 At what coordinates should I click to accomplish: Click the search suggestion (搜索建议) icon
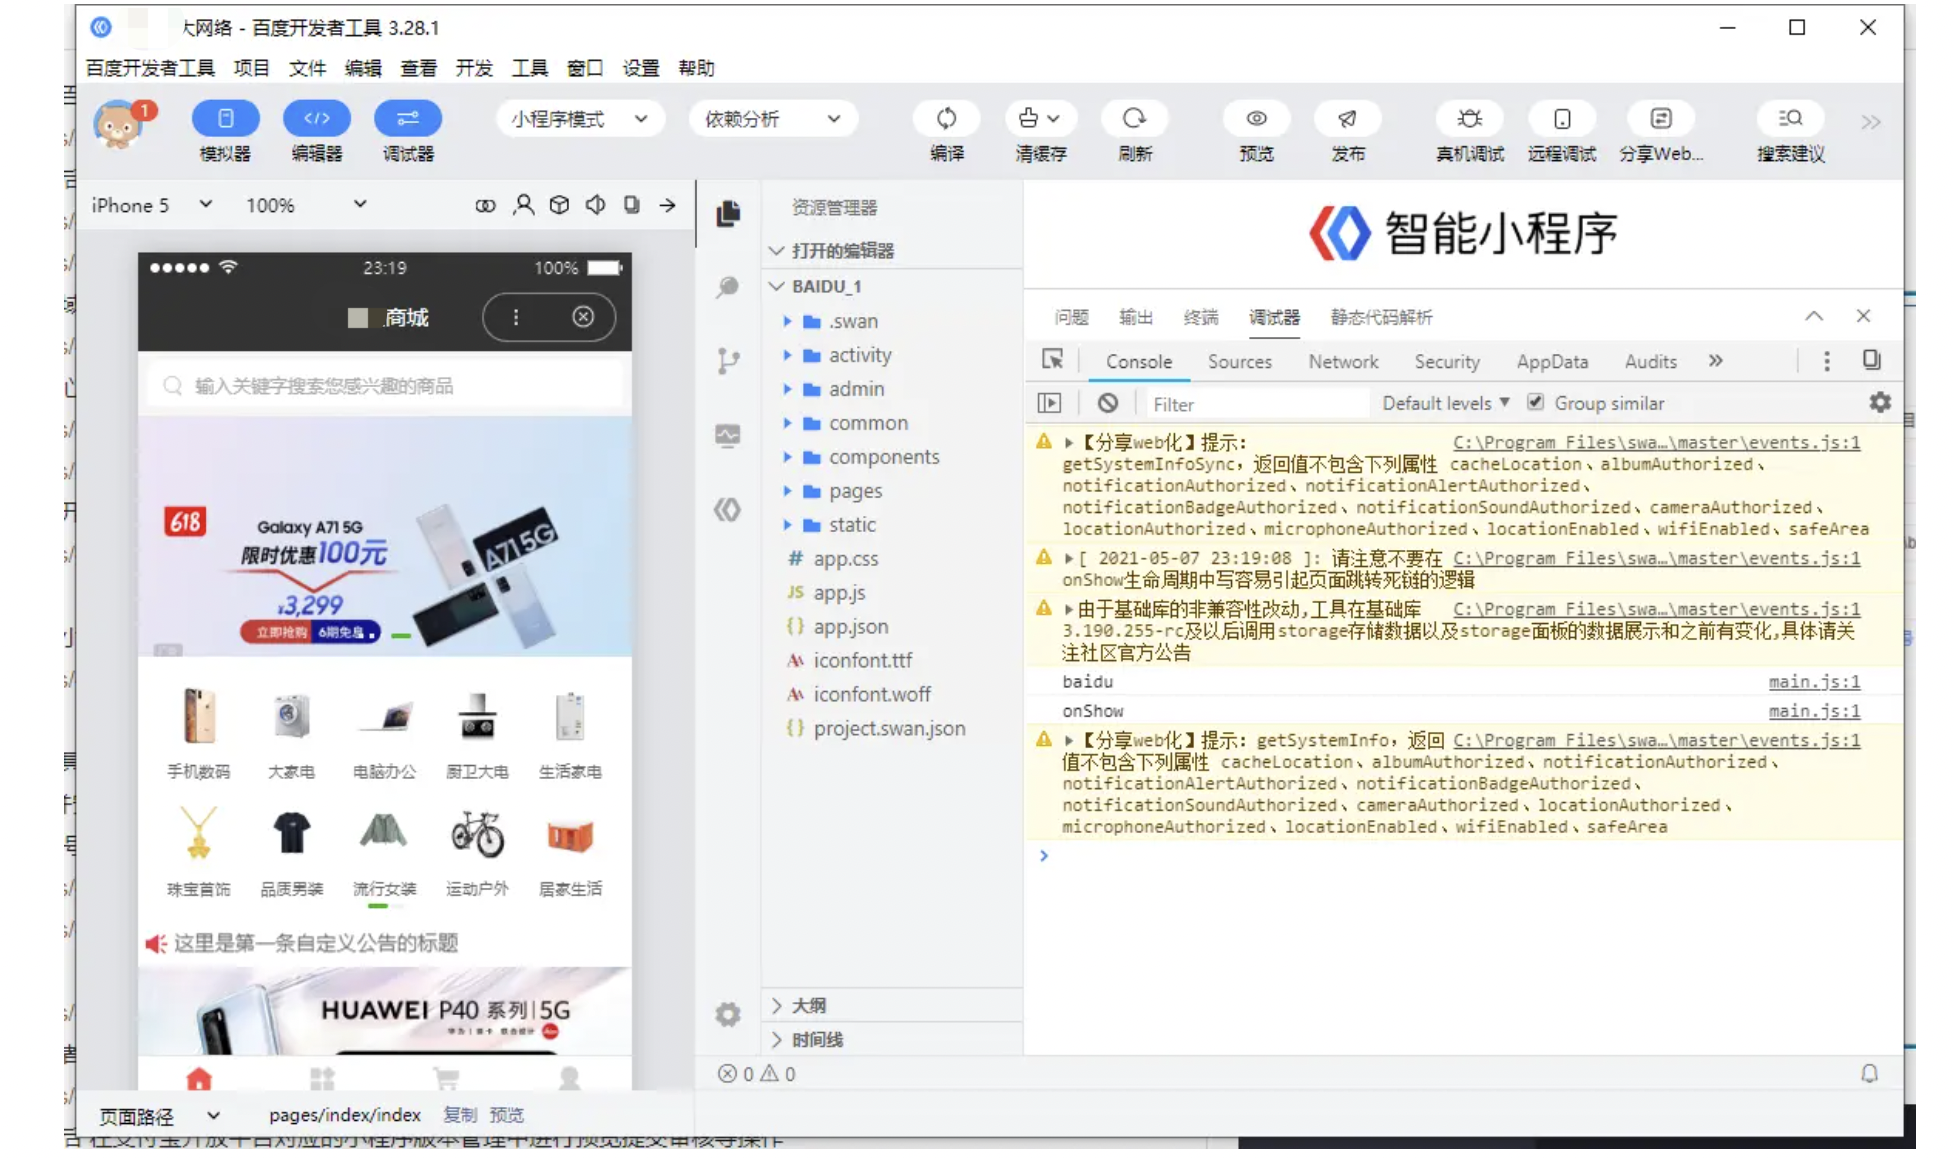(1790, 119)
